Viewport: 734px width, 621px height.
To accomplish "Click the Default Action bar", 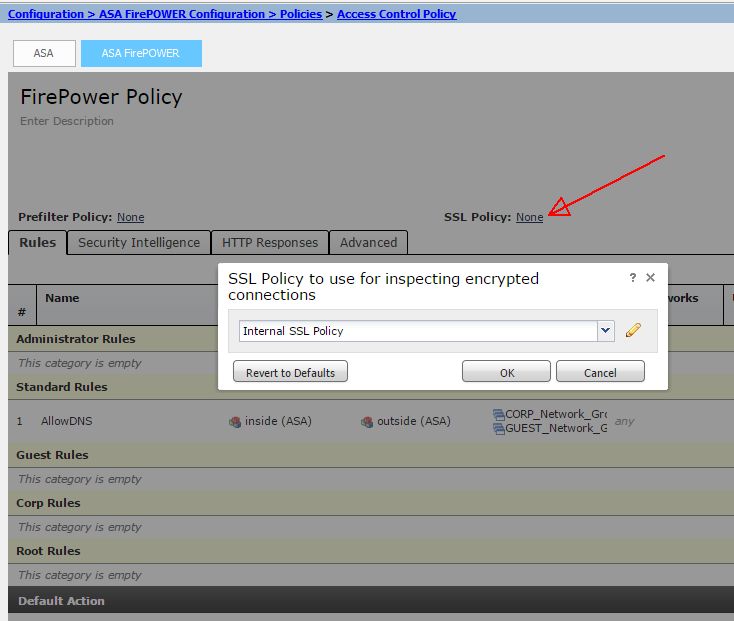I will 371,600.
